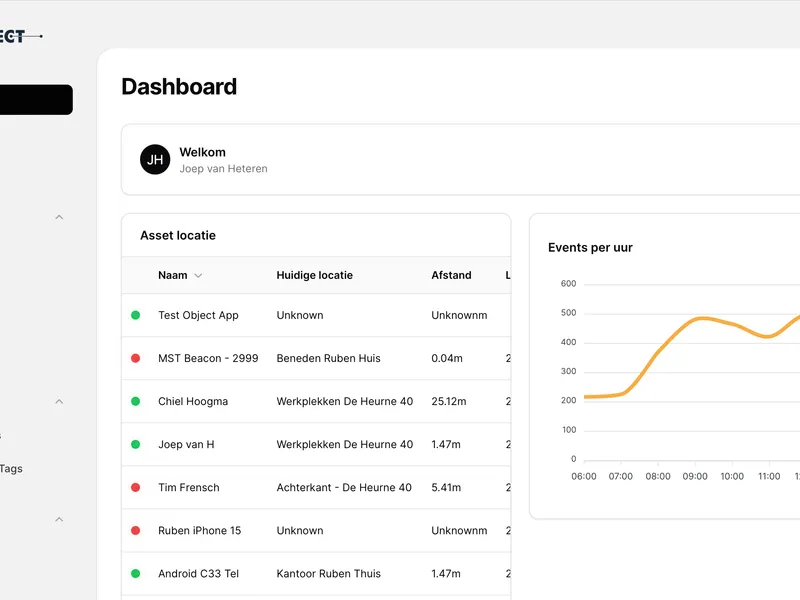Screen dimensions: 800x600
Task: Select the MST Beacon - 2999 table row
Action: [300, 358]
